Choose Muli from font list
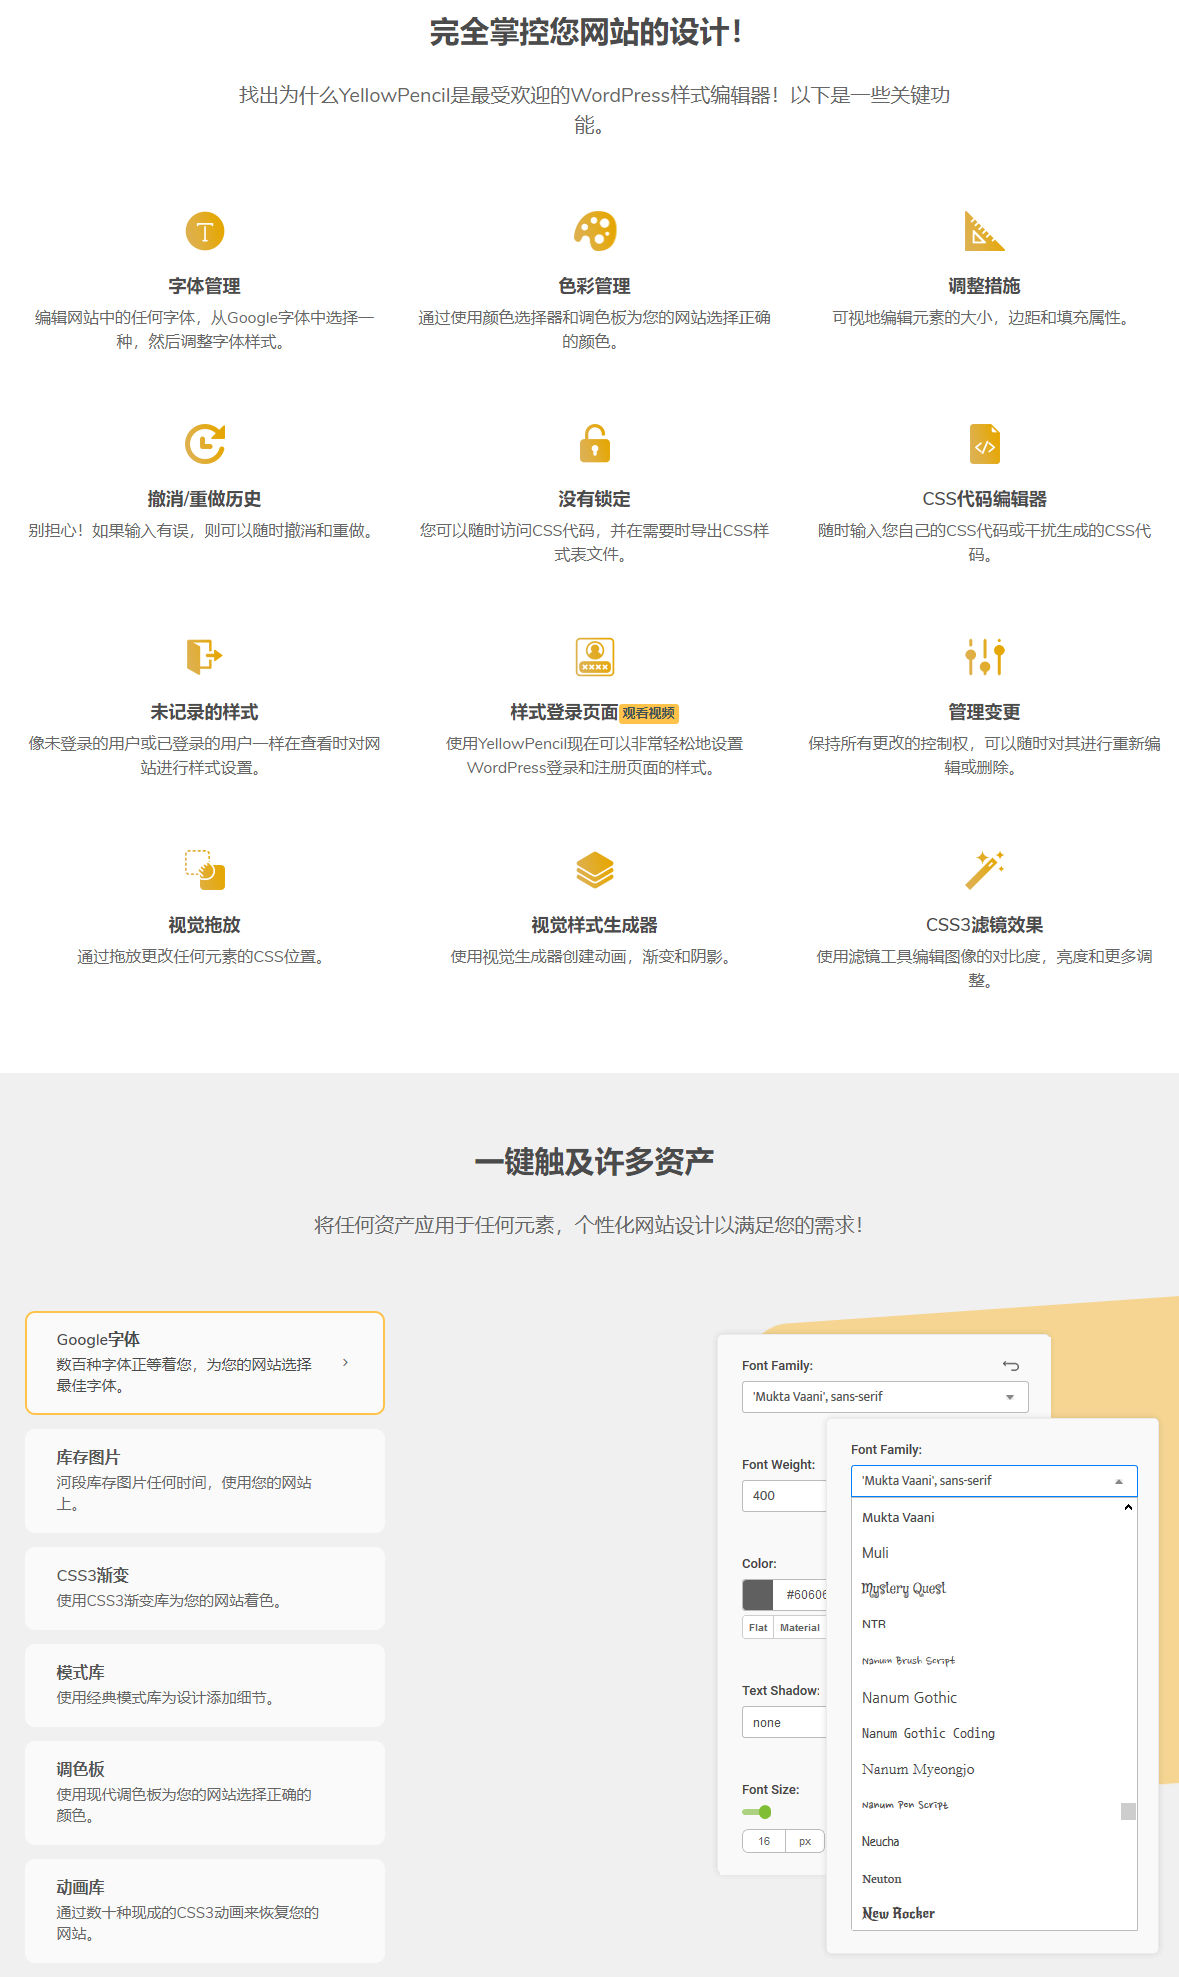The height and width of the screenshot is (1977, 1179). coord(875,1553)
